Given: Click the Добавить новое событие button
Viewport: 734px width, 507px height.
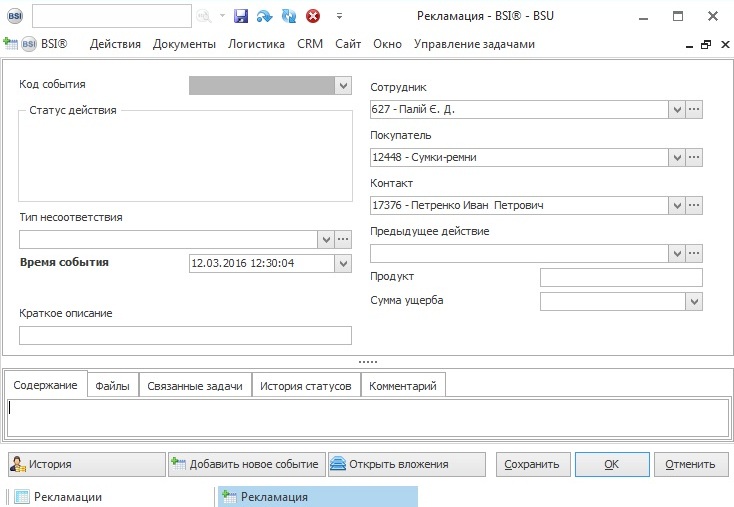Looking at the screenshot, I should [246, 464].
